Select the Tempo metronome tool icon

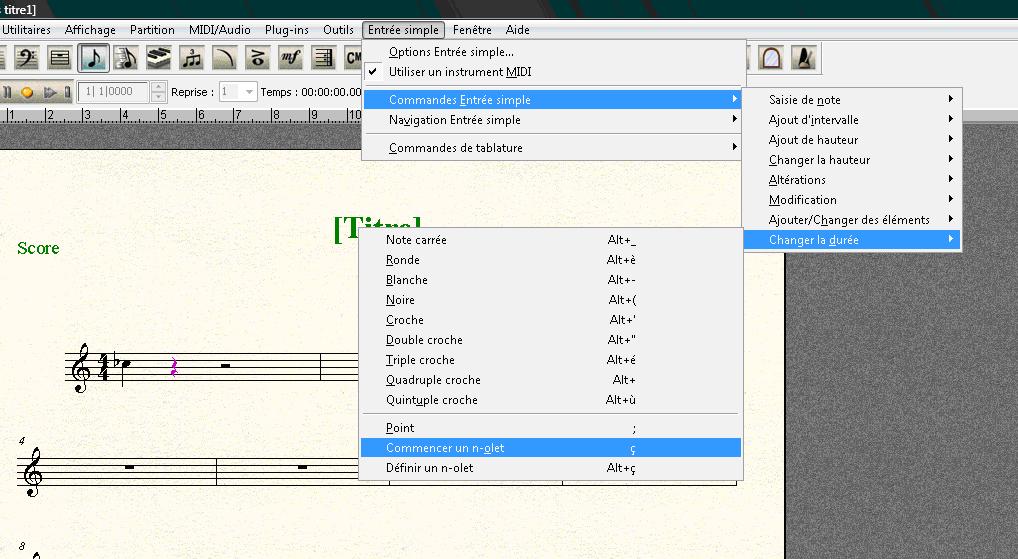click(x=803, y=58)
